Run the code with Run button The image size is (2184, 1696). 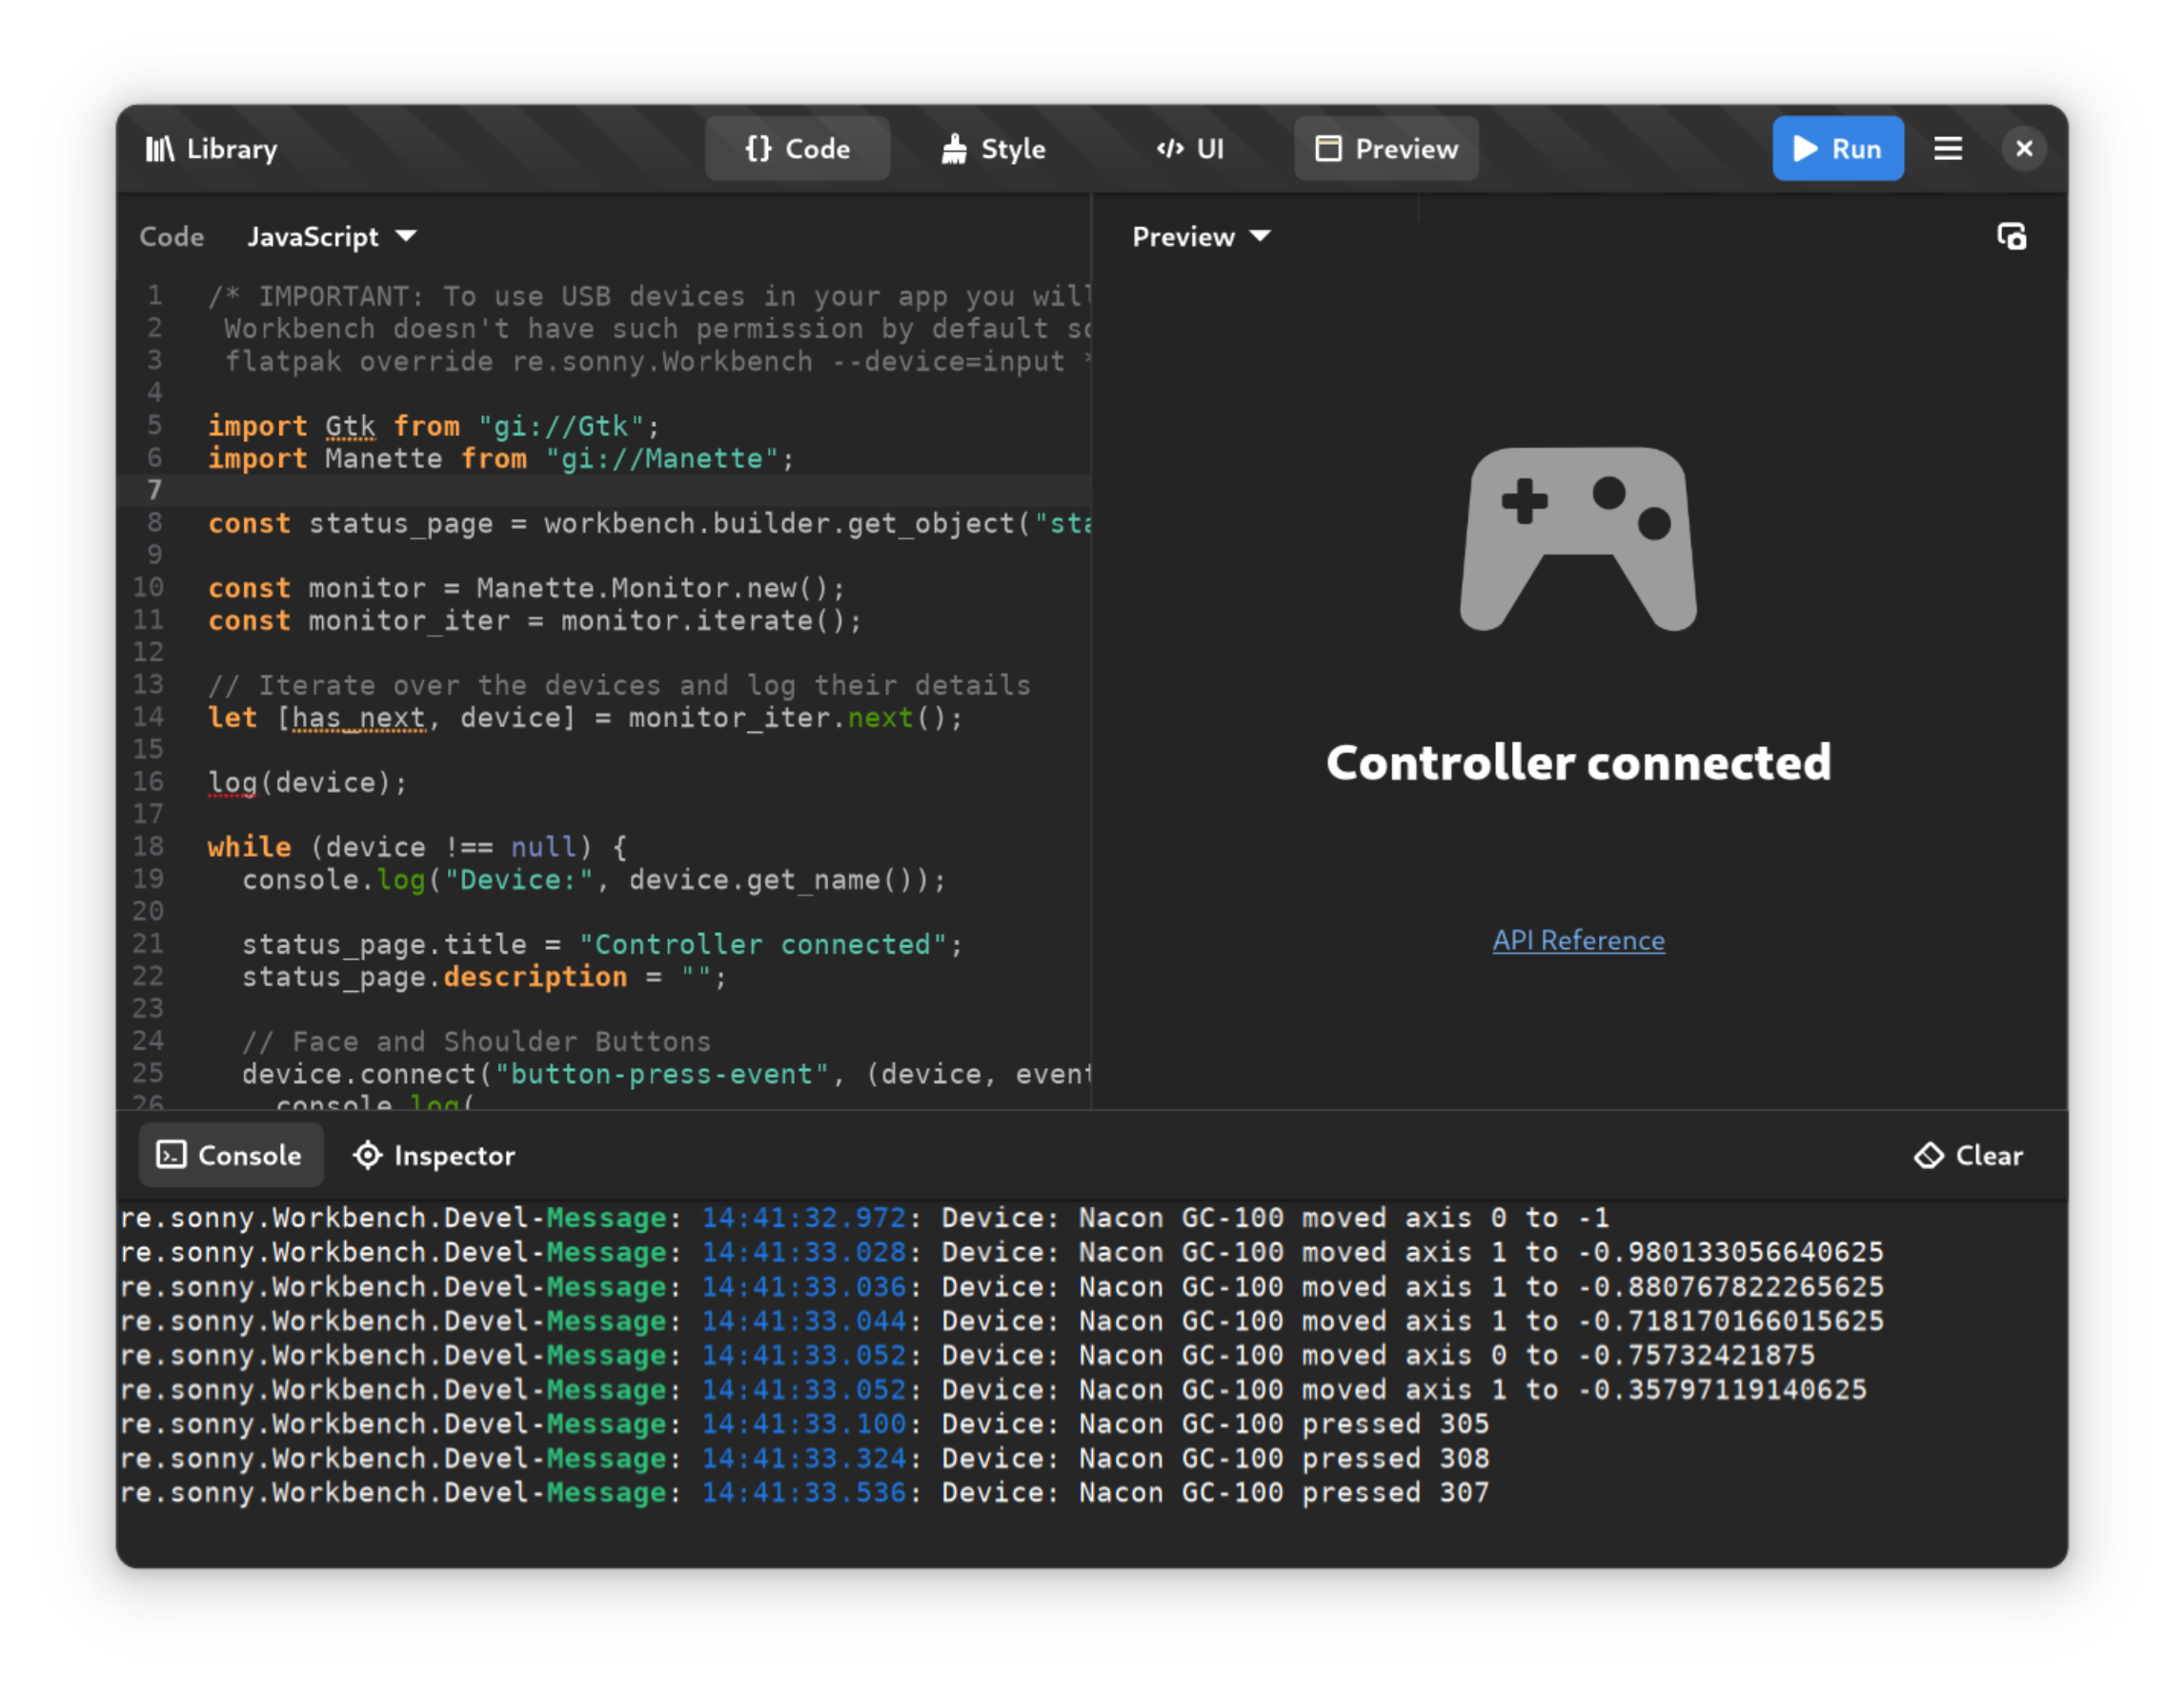tap(1837, 149)
